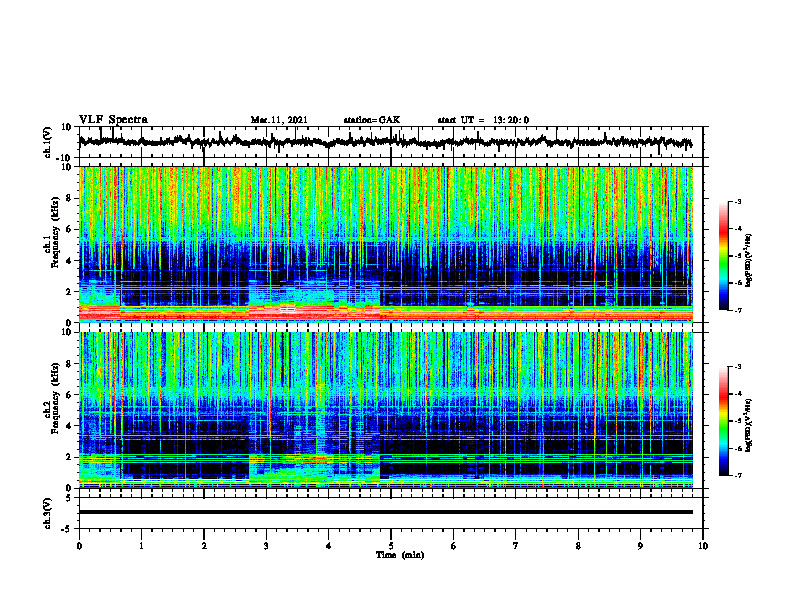
Task: Click the "ch.1(V)" waveform axis label
Action: [48, 142]
